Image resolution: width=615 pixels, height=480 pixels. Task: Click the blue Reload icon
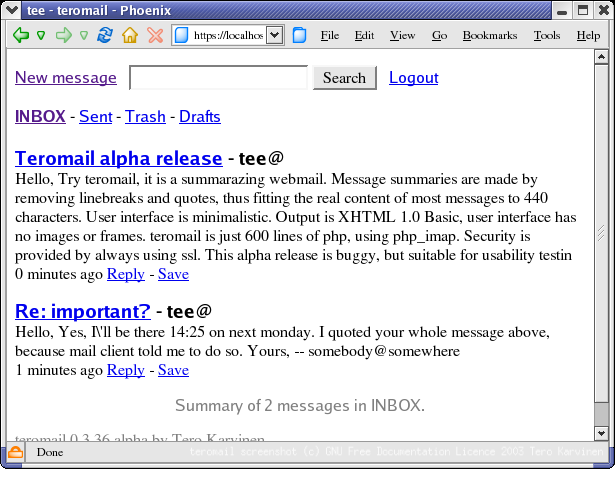click(105, 35)
